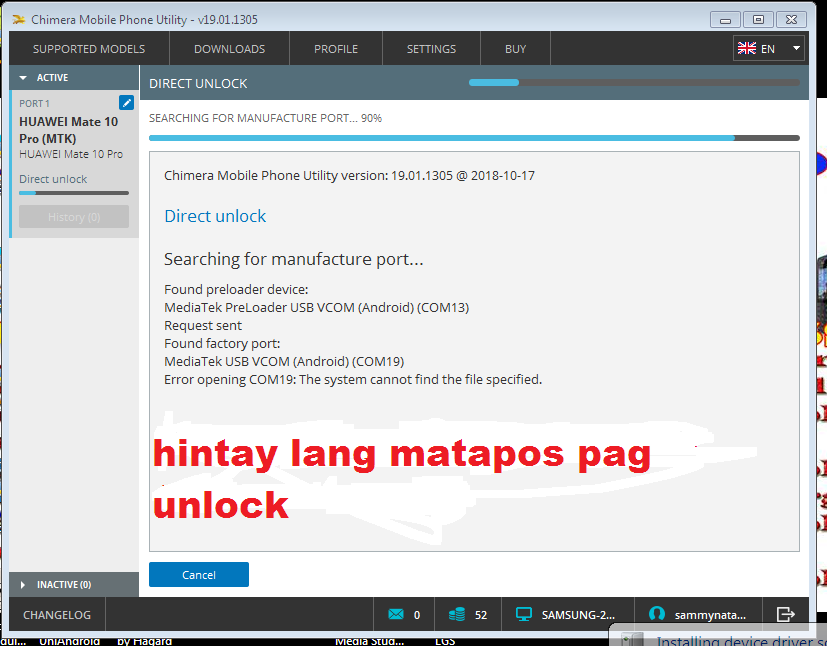Click the 'Request sent' log line

point(203,326)
